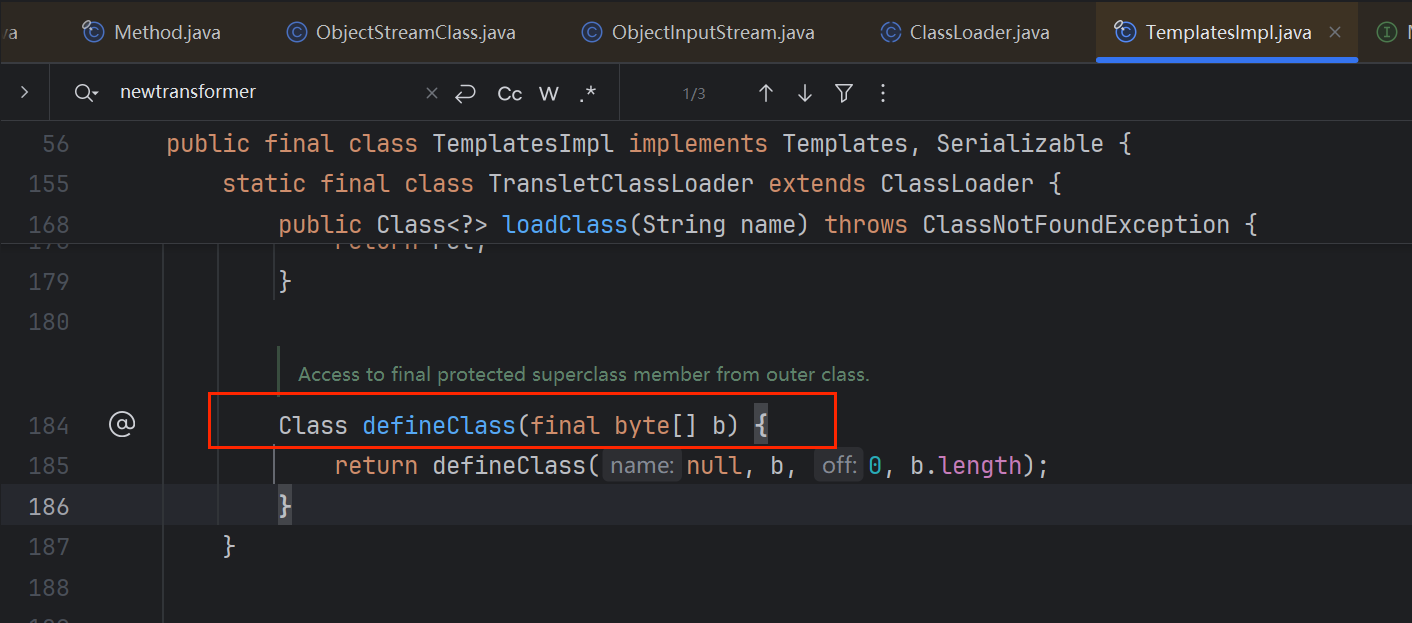The image size is (1412, 623).
Task: Switch to ClassLoader.java tab
Action: click(979, 32)
